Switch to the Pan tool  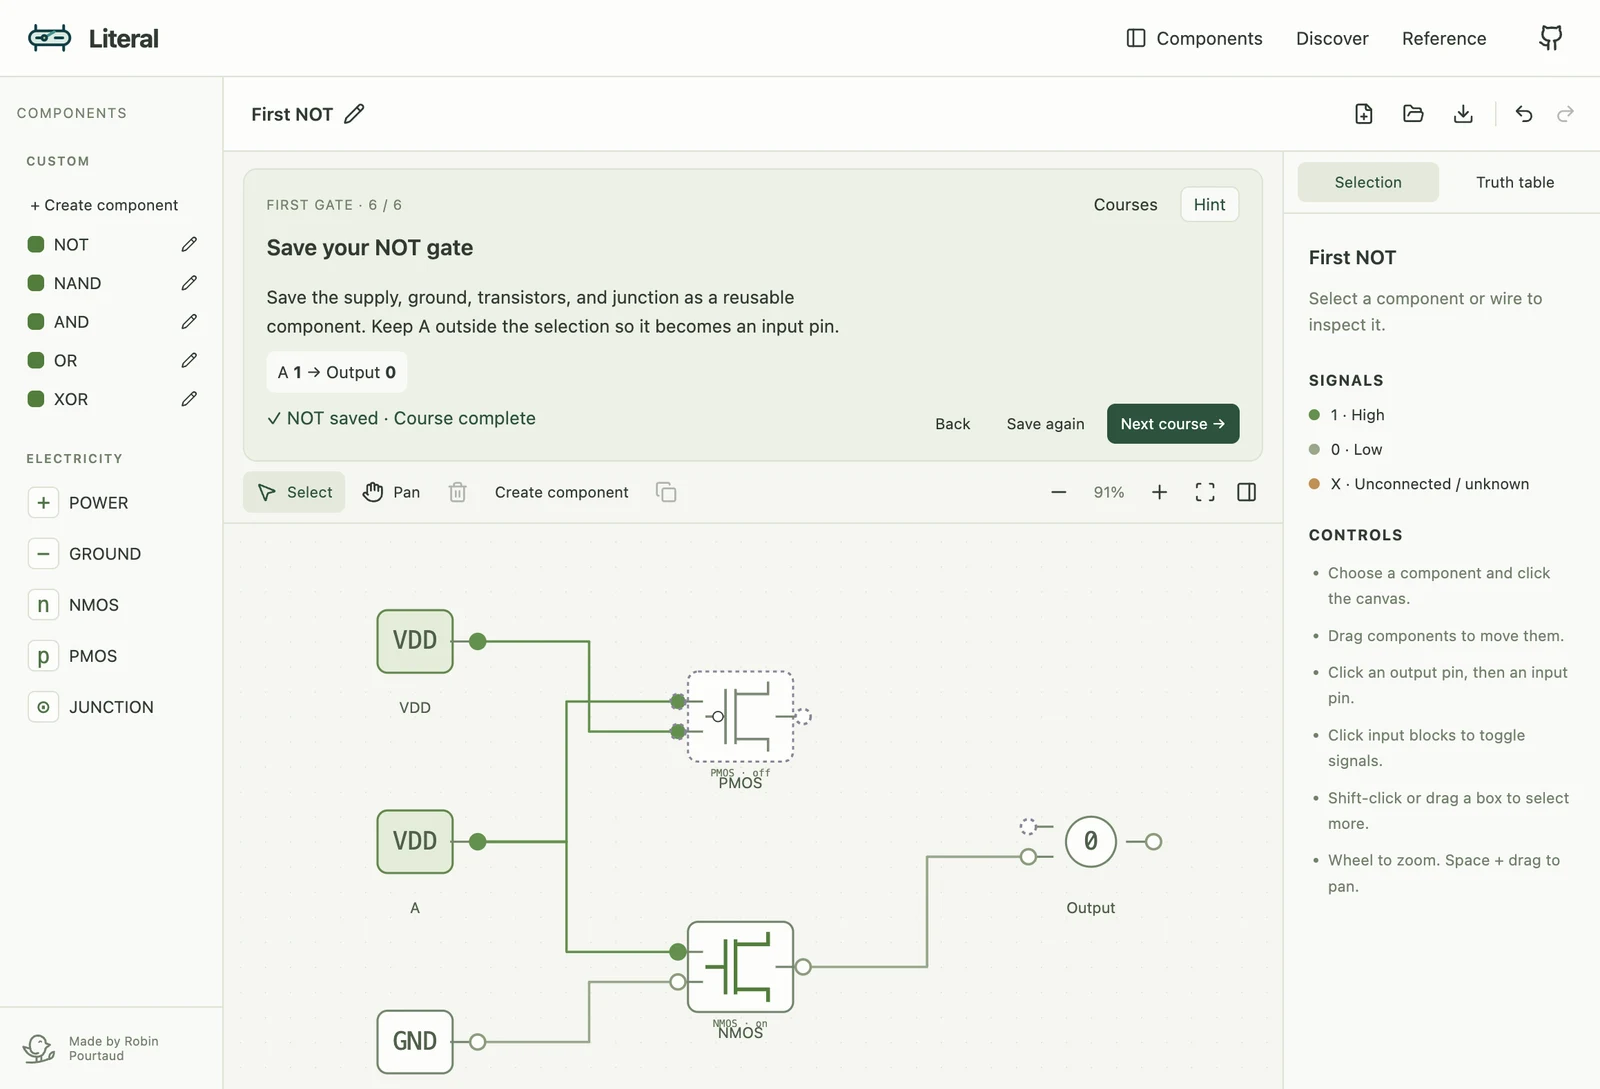(391, 492)
